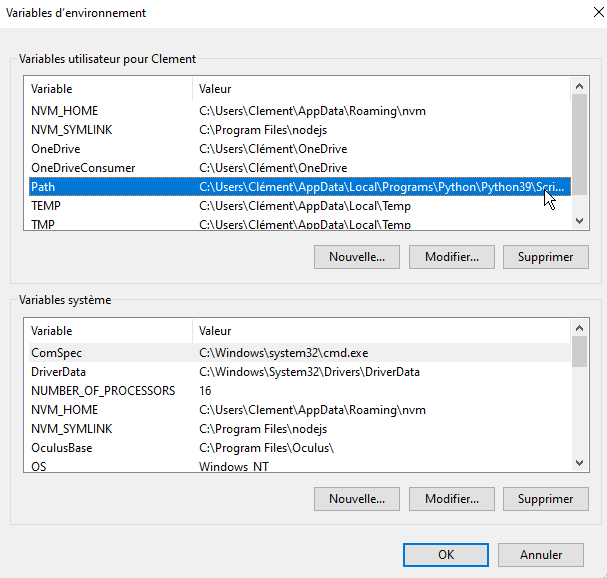Select NUMBER_OF_PROCESSORS in the system variables
Viewport: 607px width, 578px height.
pyautogui.click(x=103, y=391)
